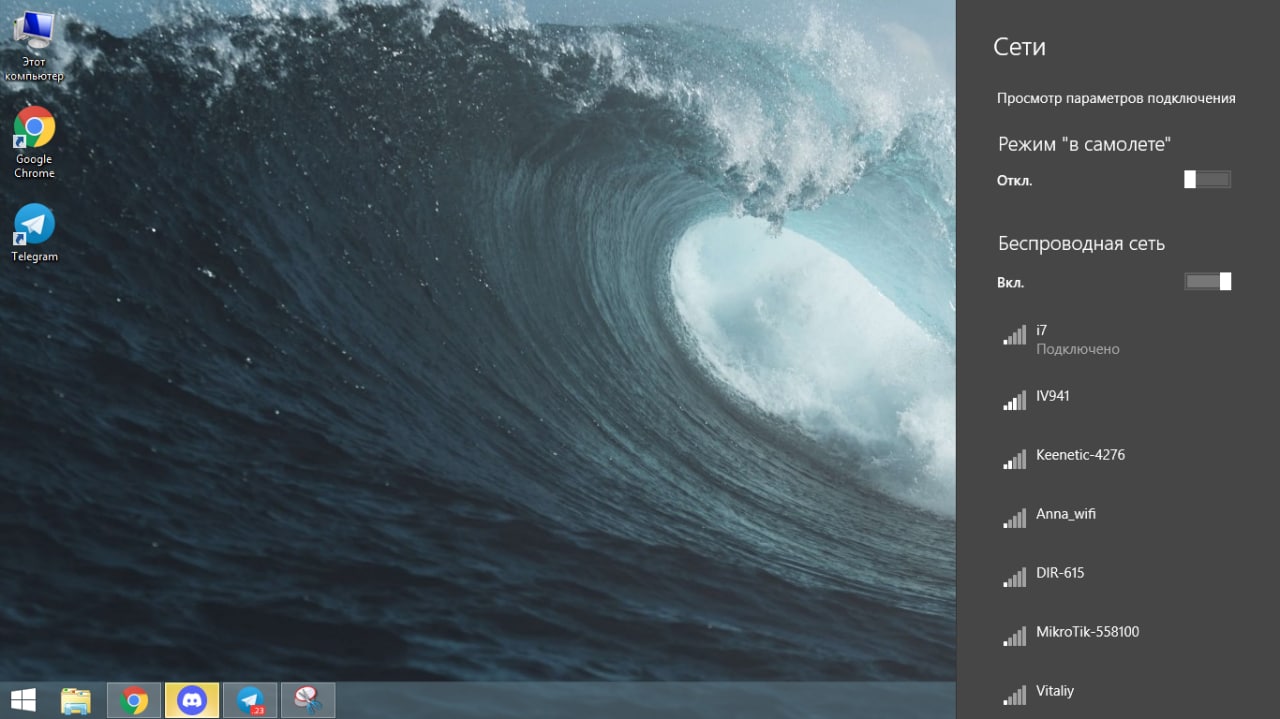
Task: Open the Windows Start button
Action: (23, 700)
